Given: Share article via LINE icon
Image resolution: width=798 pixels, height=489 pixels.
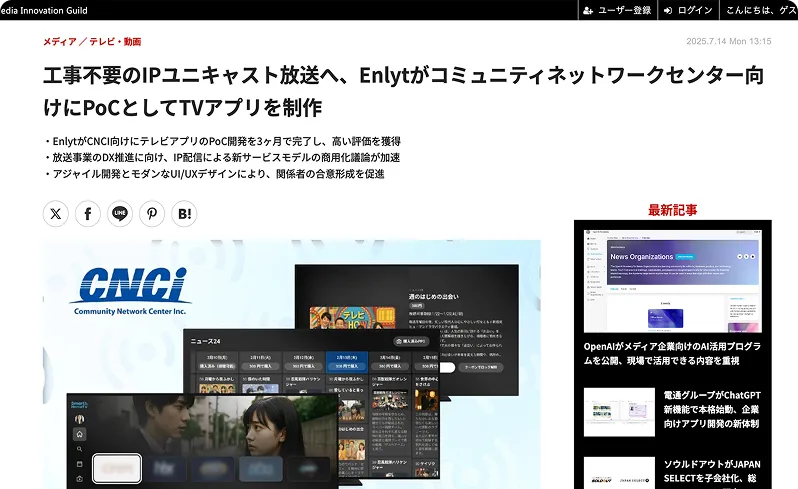Looking at the screenshot, I should click(x=120, y=214).
